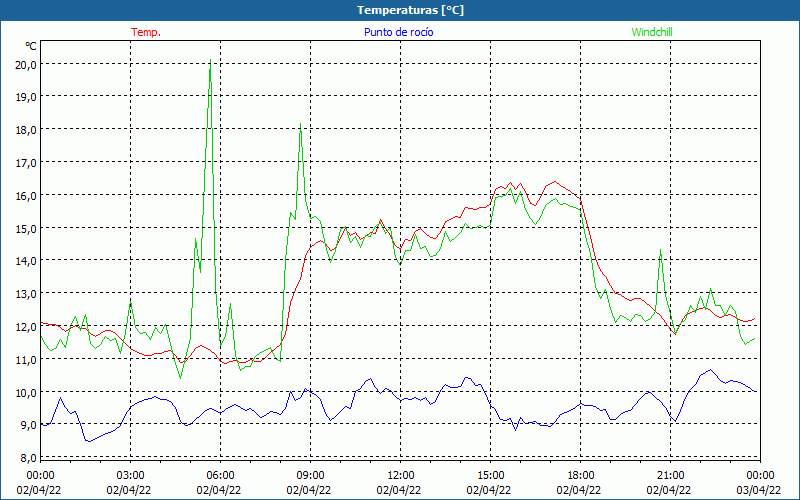The height and width of the screenshot is (500, 800).
Task: Click the 8,0 value on the y-axis
Action: [x=29, y=458]
